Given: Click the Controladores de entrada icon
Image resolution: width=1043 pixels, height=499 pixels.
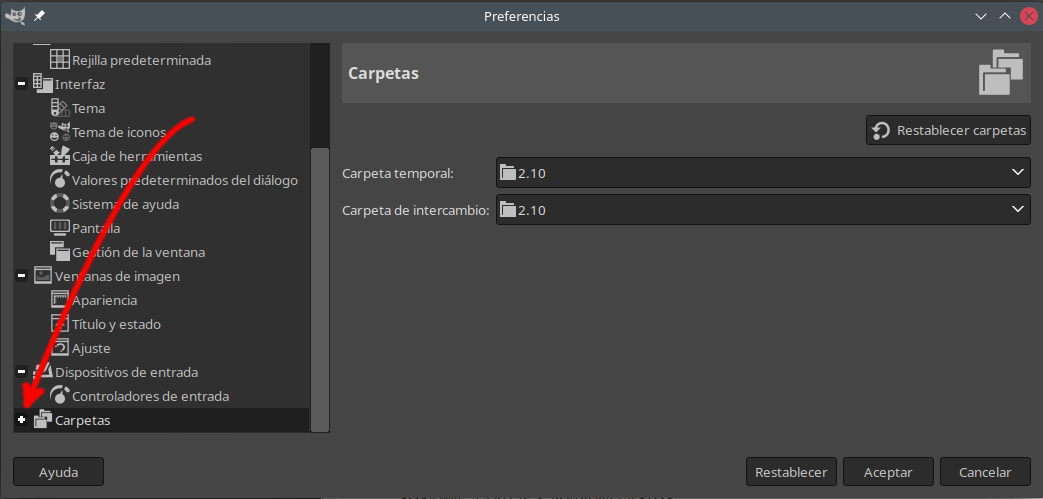Looking at the screenshot, I should (x=60, y=396).
